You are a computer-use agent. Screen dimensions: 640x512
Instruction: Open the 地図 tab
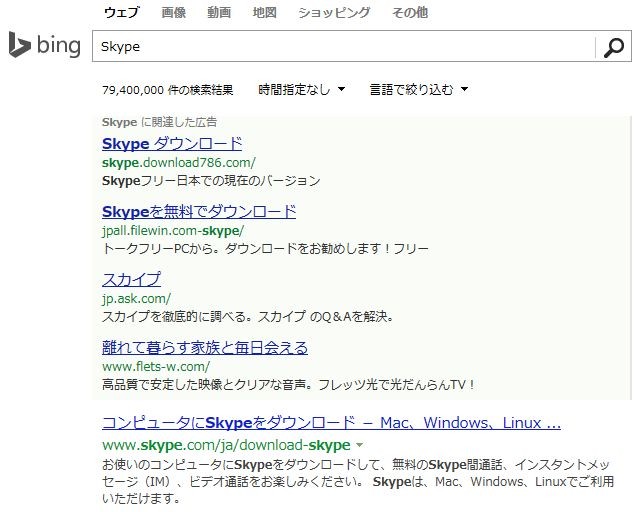(265, 13)
